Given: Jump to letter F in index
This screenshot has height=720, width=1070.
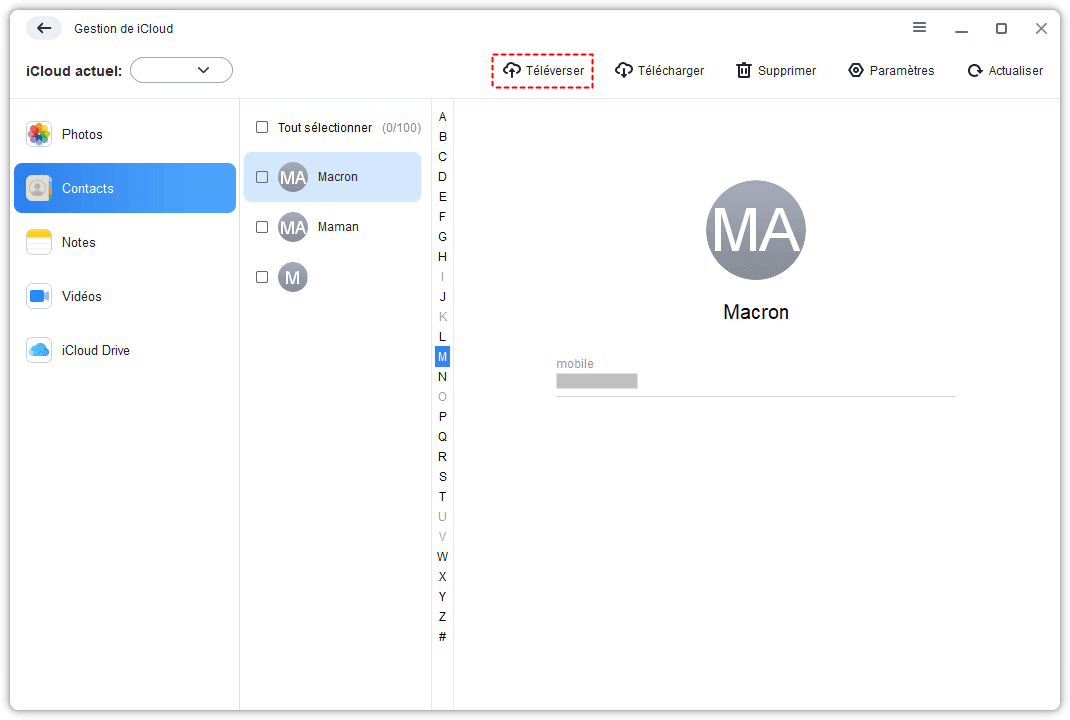Looking at the screenshot, I should (x=442, y=216).
